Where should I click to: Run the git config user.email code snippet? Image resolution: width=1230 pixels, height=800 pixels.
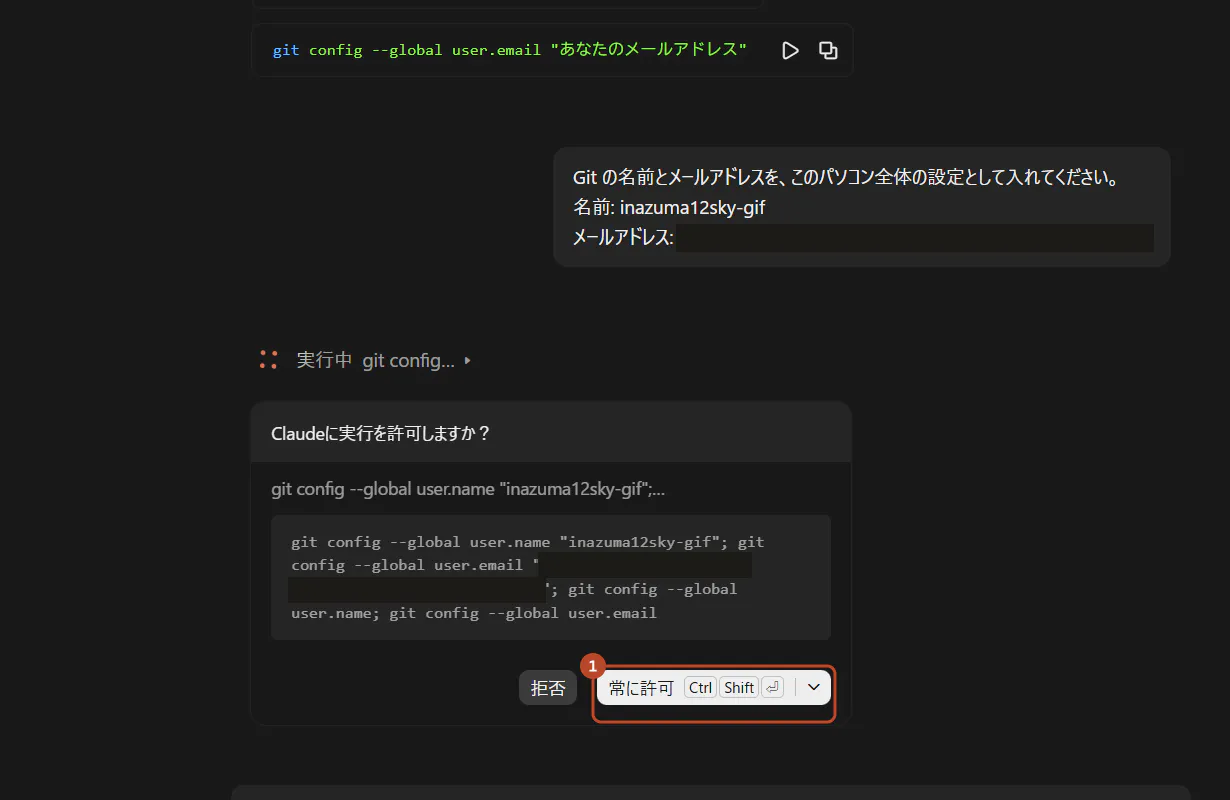pos(790,50)
